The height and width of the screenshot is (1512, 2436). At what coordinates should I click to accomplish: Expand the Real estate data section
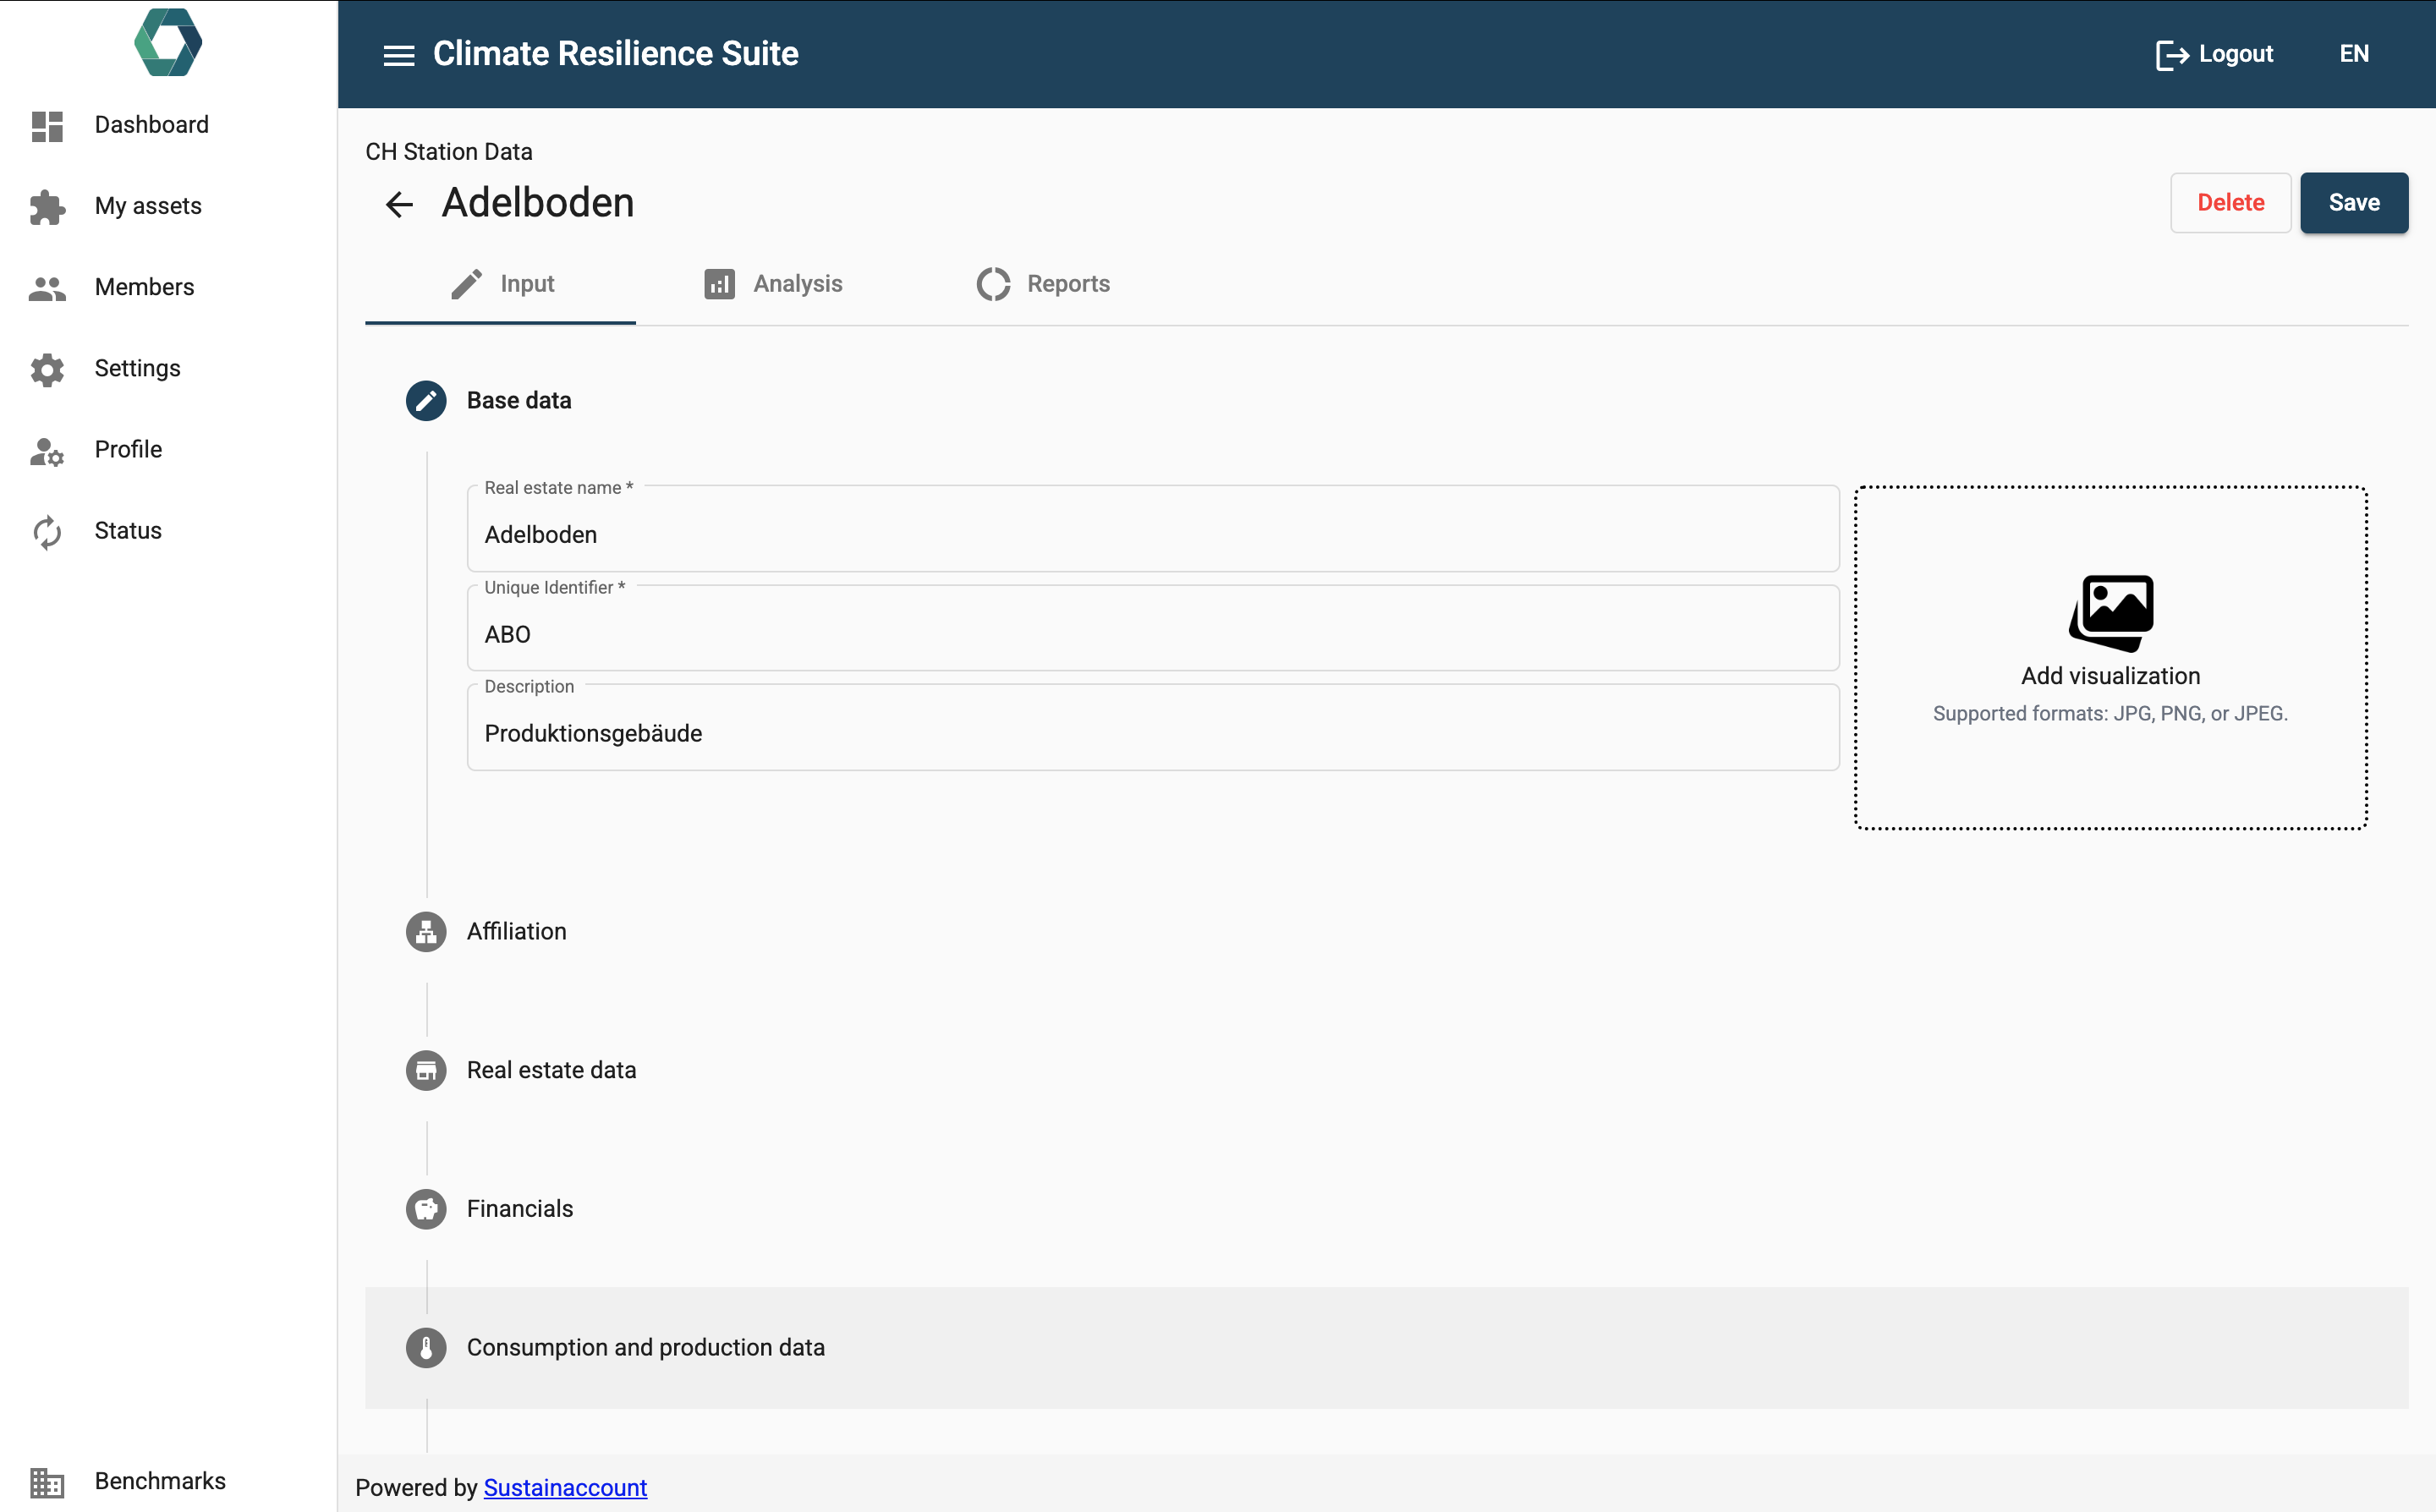click(x=551, y=1070)
